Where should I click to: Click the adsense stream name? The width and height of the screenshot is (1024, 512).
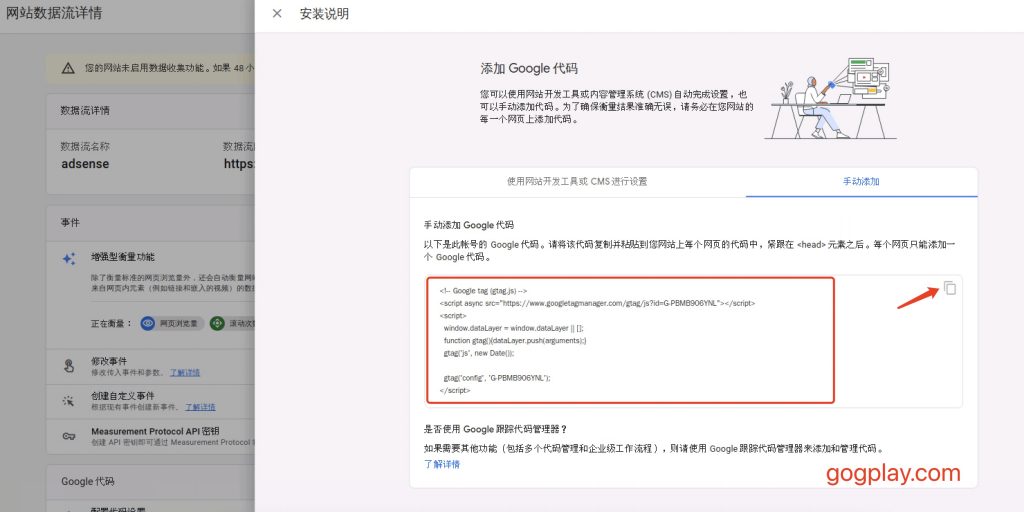click(x=85, y=164)
